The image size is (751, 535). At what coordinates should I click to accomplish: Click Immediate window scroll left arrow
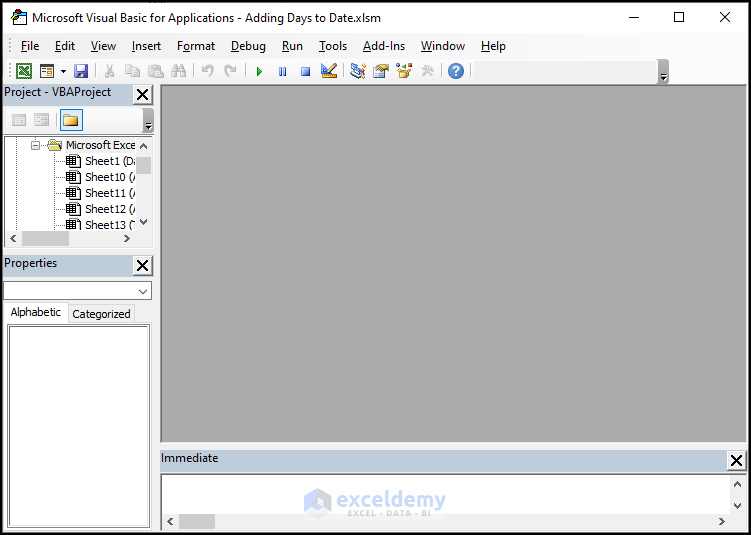(x=171, y=521)
